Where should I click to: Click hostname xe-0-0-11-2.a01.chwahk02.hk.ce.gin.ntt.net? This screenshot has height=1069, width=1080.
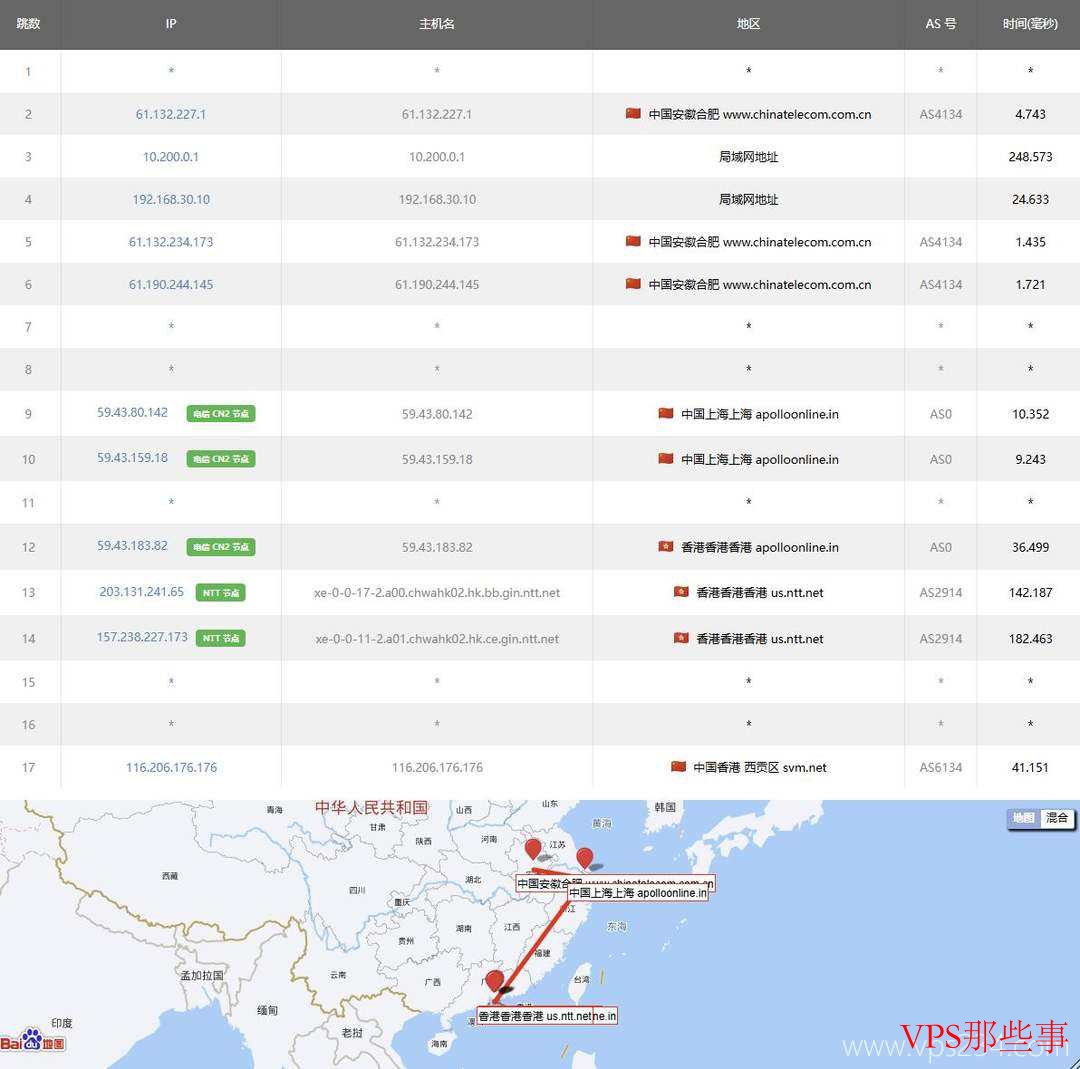coord(437,639)
